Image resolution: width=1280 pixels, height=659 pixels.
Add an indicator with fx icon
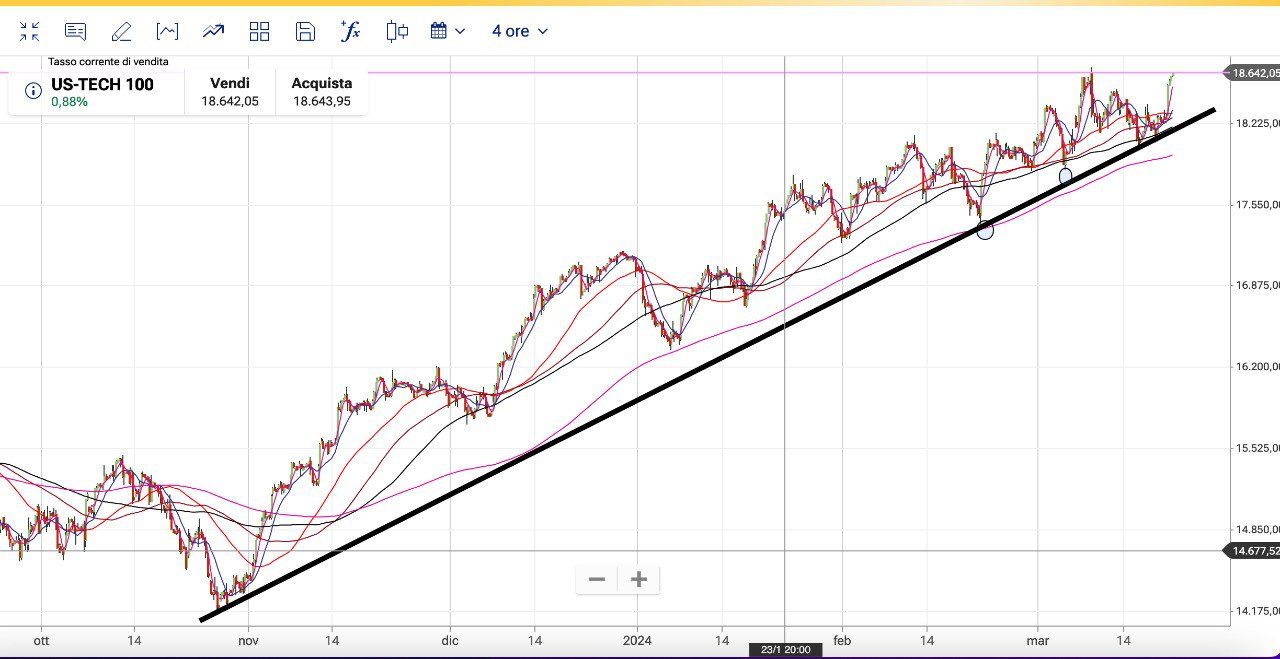tap(350, 31)
